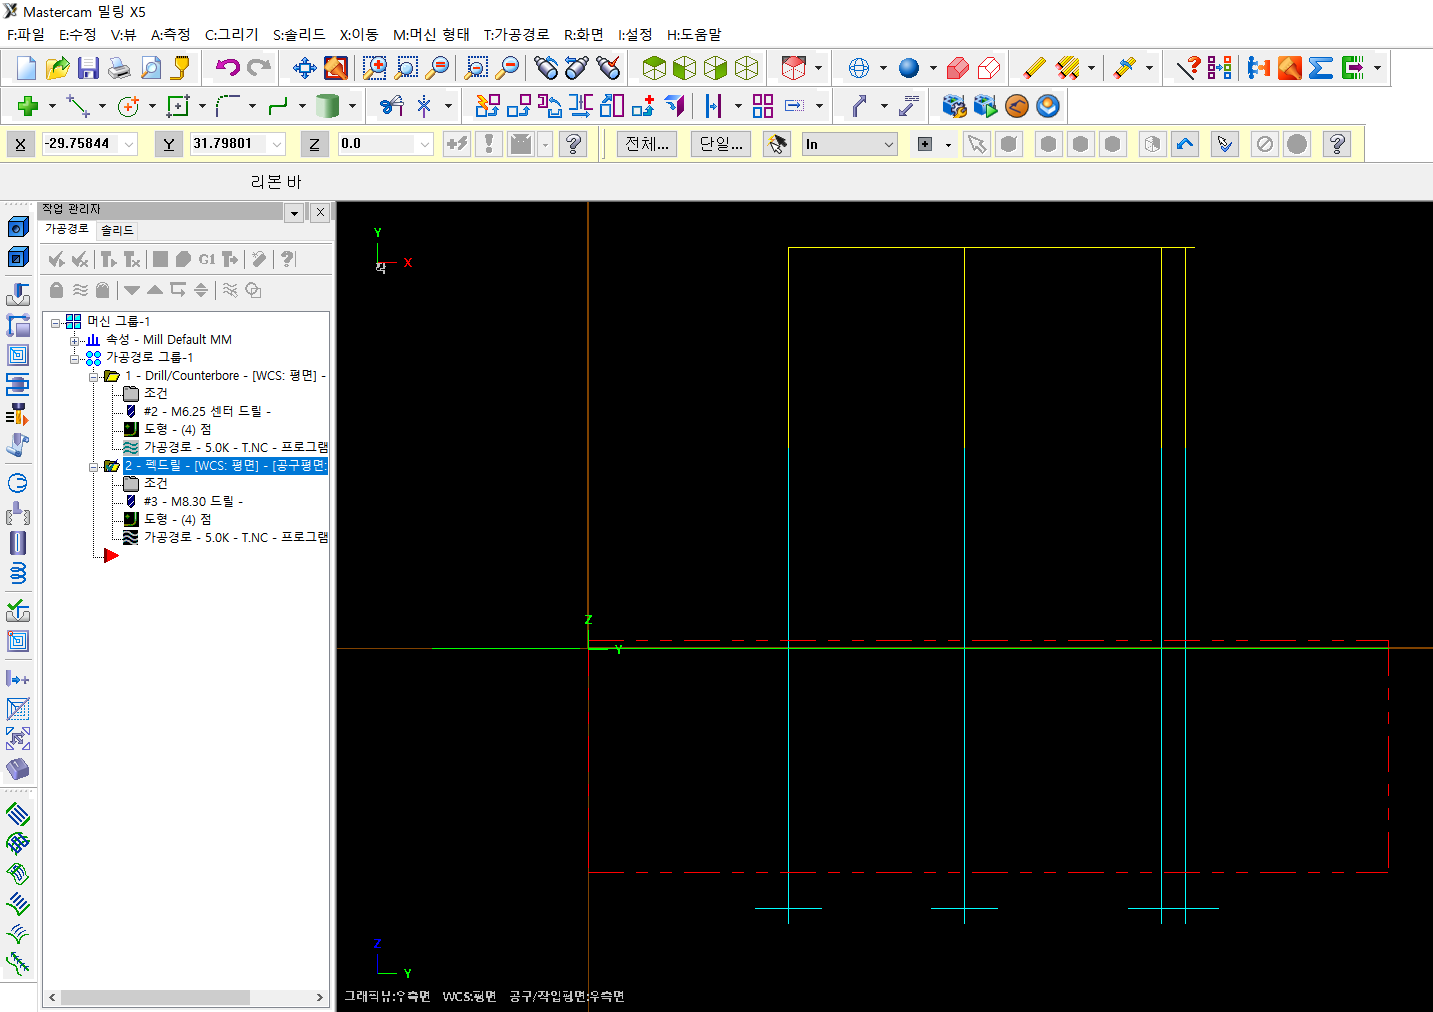This screenshot has height=1012, width=1433.
Task: Click the trim scissors icon
Action: [391, 106]
